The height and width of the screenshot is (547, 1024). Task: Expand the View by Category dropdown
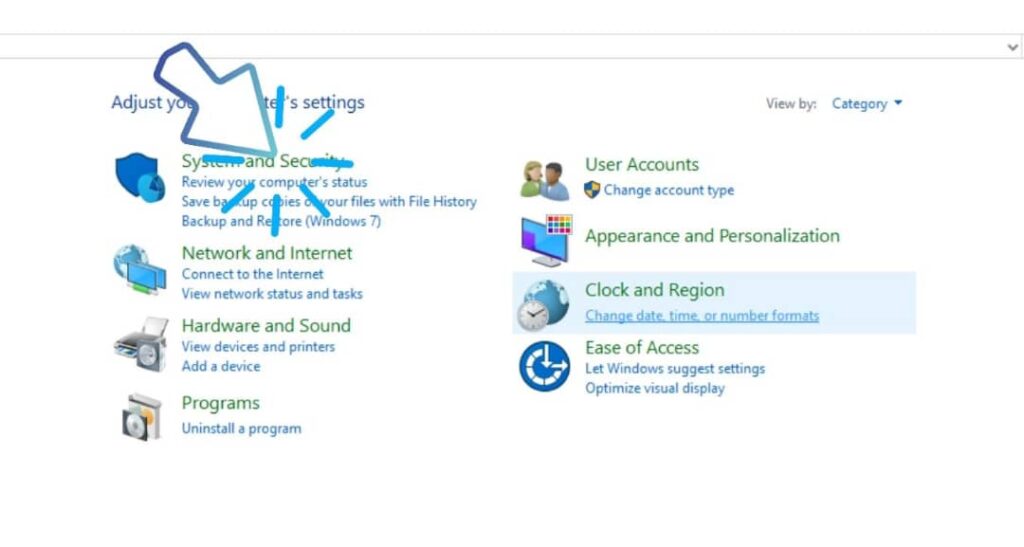866,103
